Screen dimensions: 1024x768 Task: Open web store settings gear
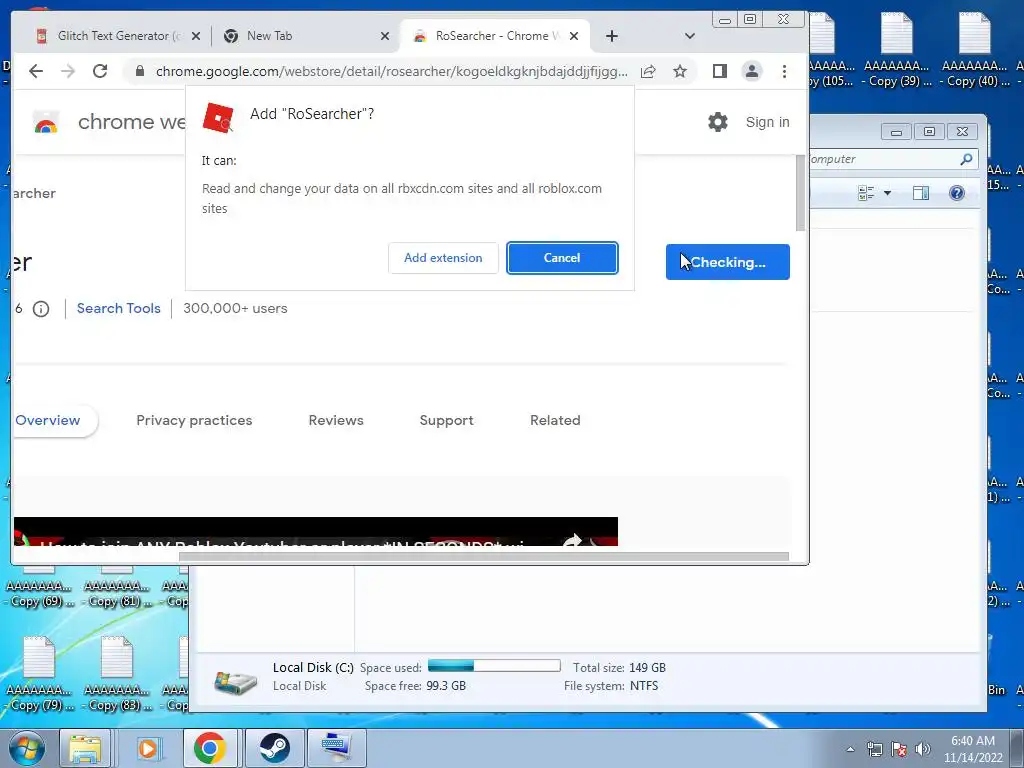click(x=718, y=122)
